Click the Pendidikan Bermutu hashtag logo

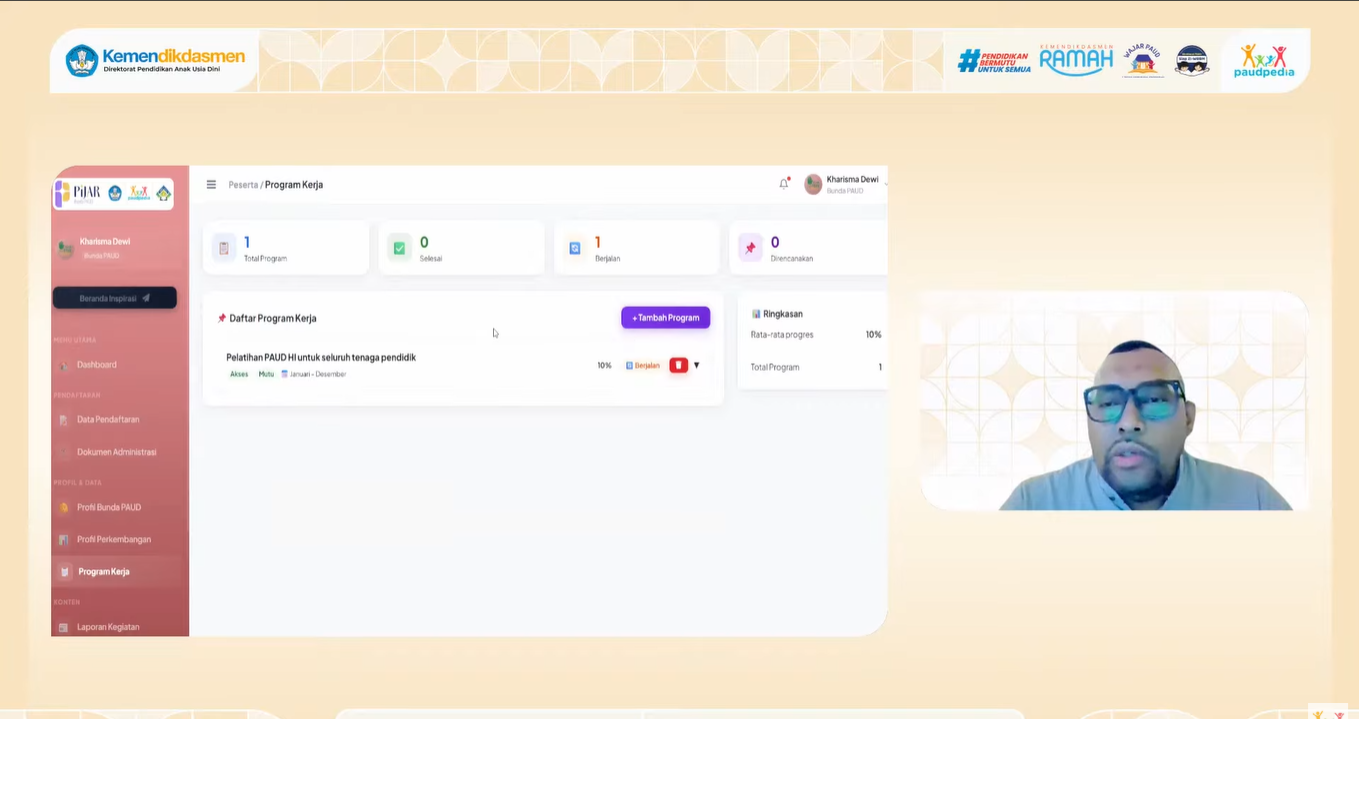pyautogui.click(x=994, y=61)
